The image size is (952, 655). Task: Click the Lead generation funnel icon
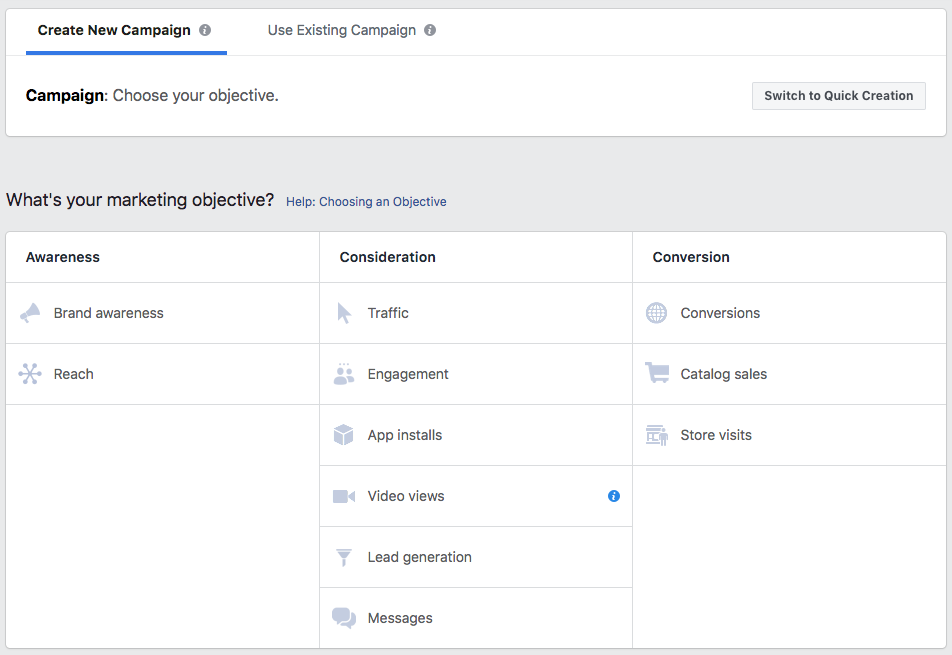[344, 557]
